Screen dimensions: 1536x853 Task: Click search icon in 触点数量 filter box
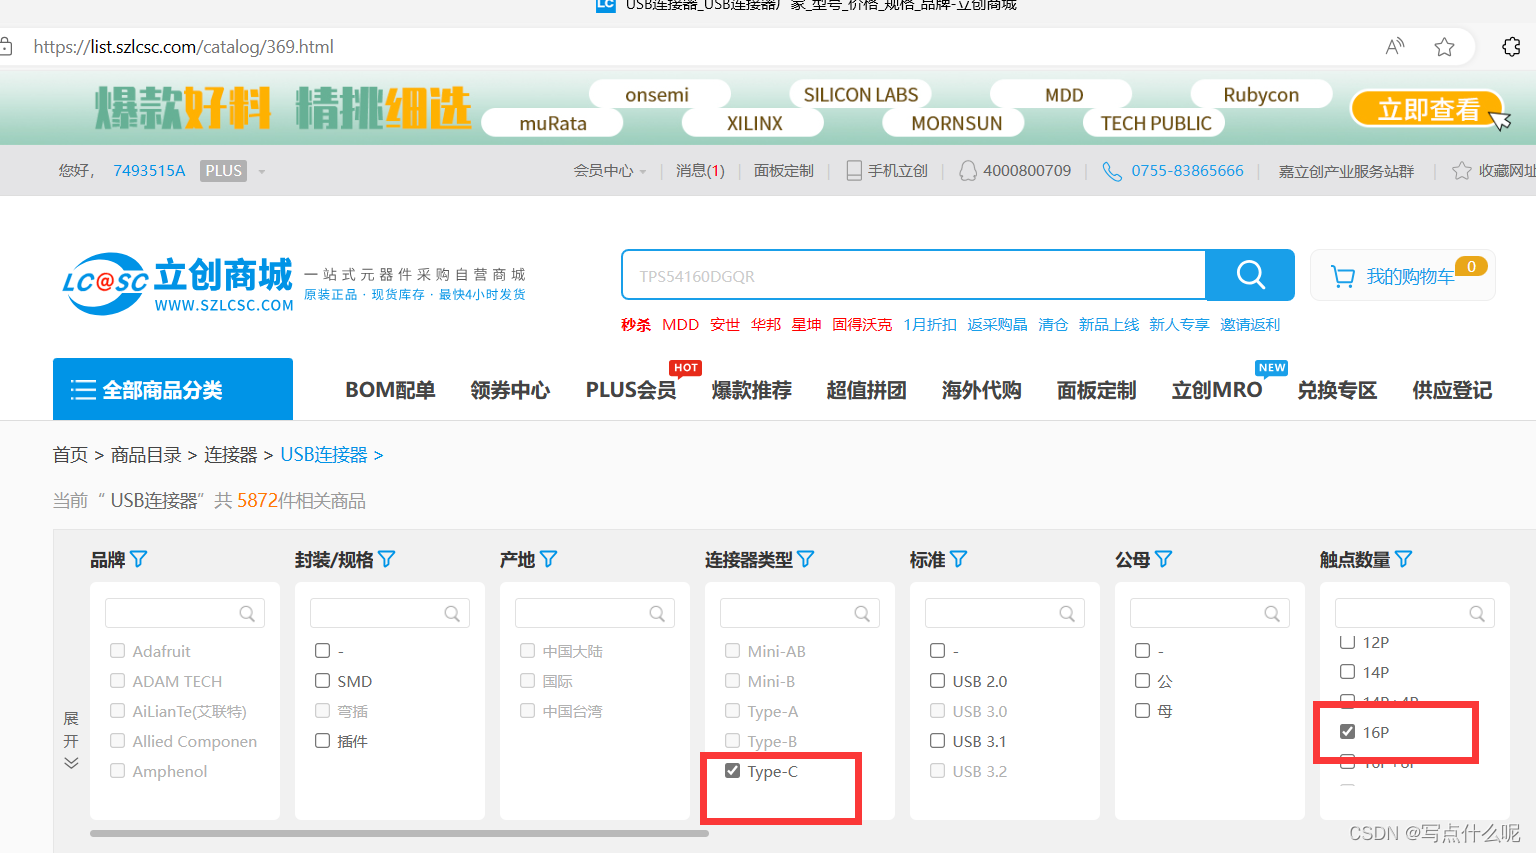pos(1477,614)
